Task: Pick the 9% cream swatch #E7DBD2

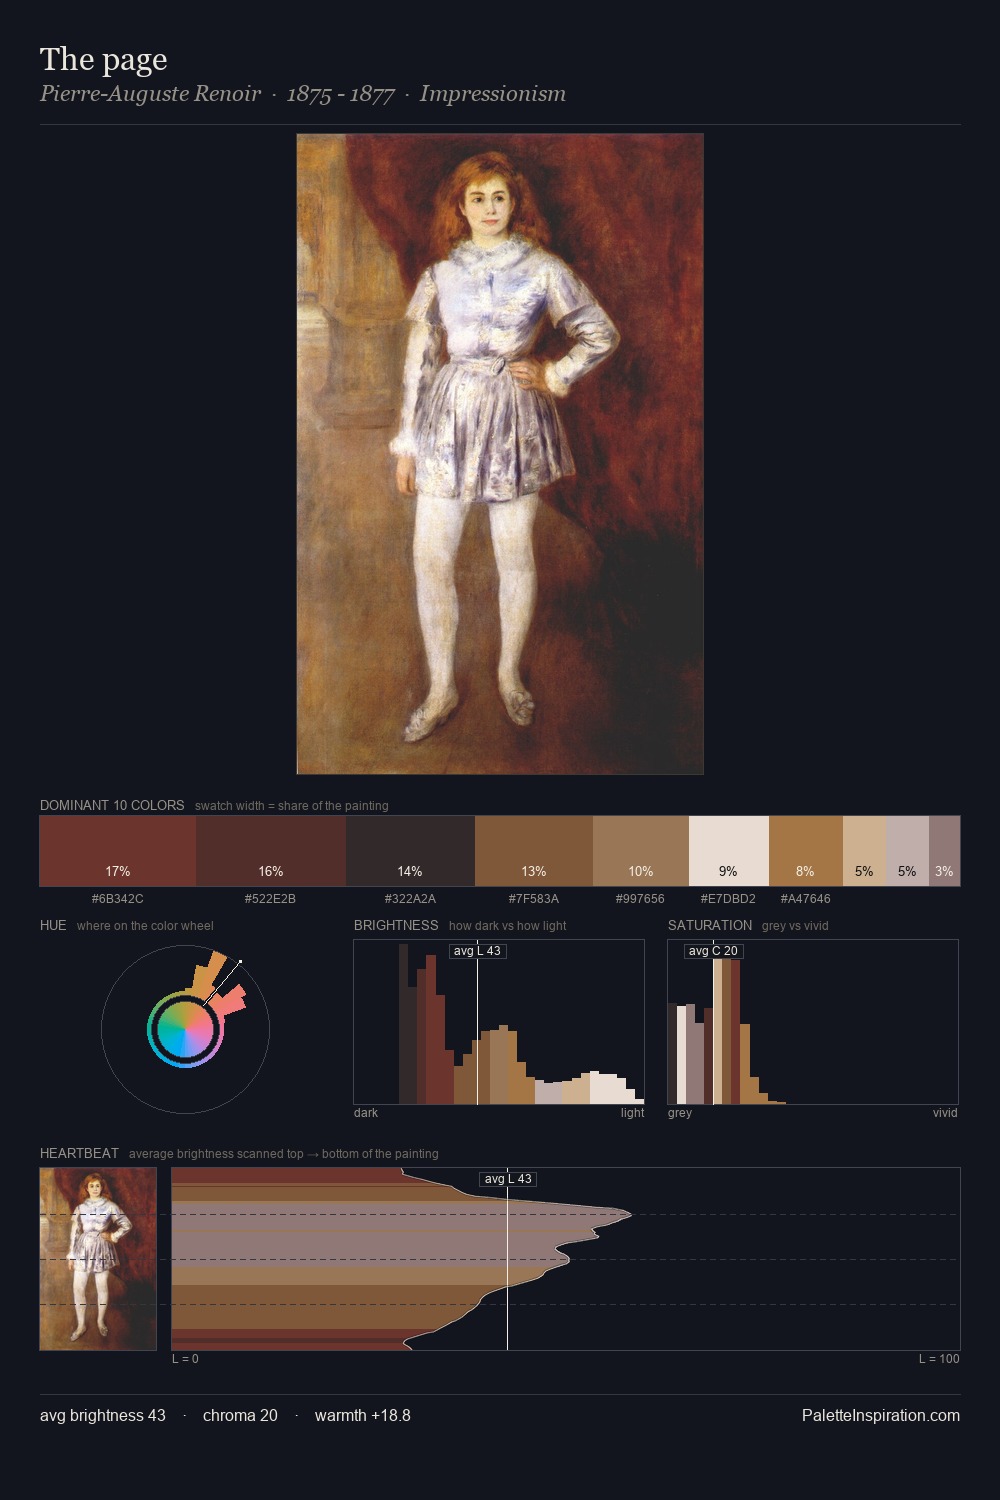Action: (x=729, y=851)
